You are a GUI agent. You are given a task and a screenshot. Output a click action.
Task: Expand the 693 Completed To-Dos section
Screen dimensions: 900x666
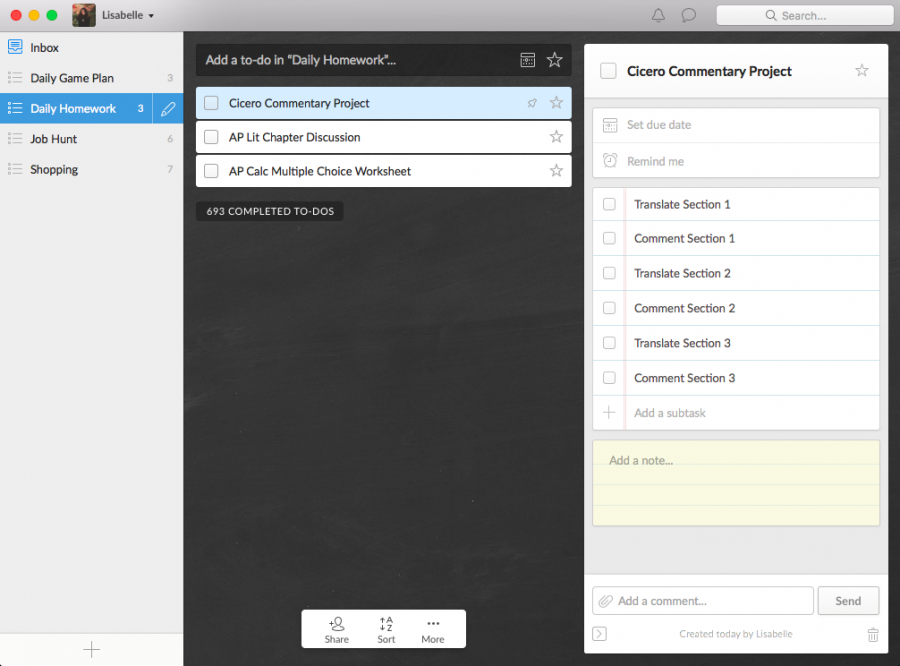coord(270,211)
